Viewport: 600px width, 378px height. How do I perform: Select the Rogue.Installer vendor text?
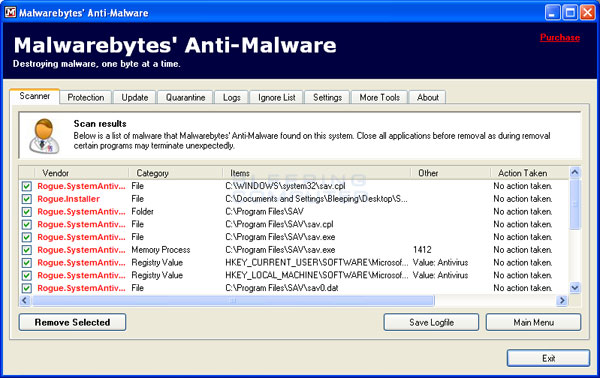coord(68,199)
